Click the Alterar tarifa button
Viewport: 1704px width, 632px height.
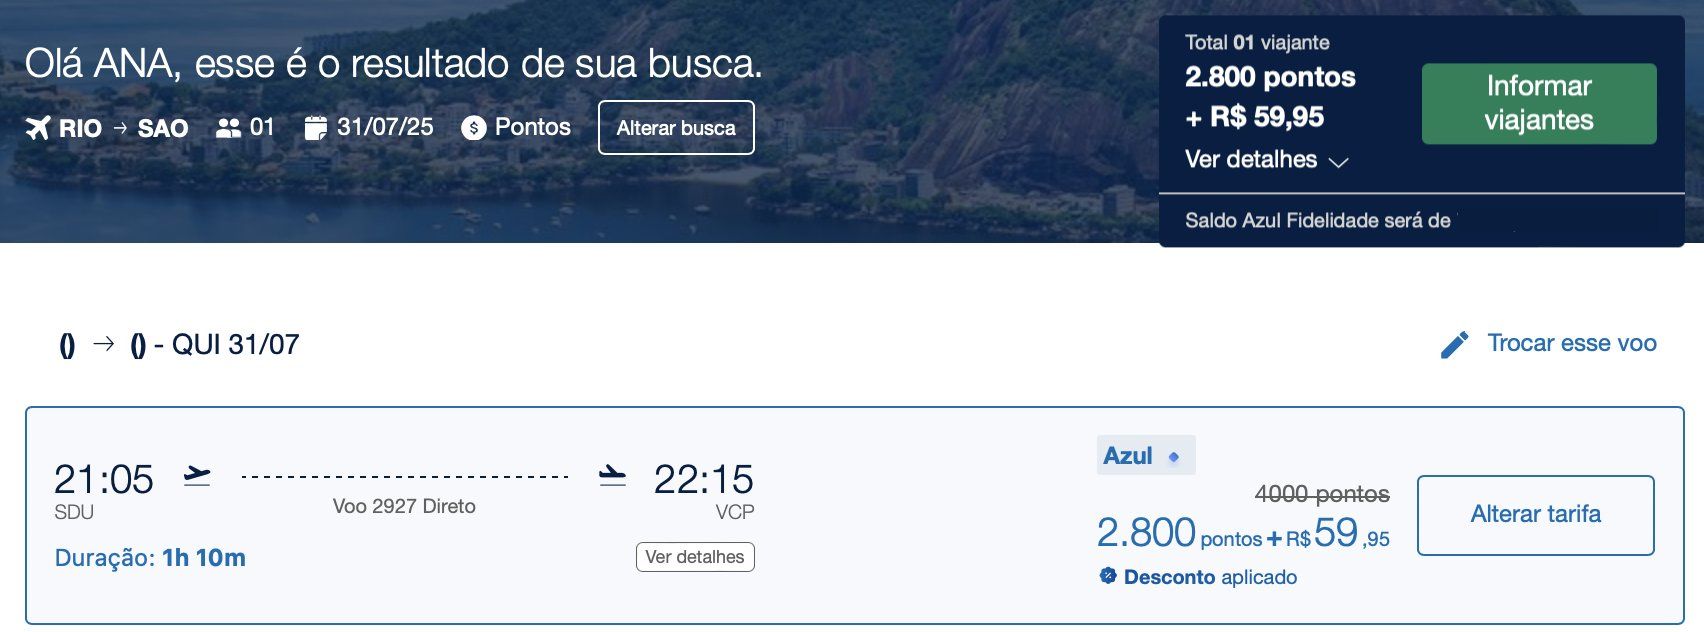(x=1535, y=515)
